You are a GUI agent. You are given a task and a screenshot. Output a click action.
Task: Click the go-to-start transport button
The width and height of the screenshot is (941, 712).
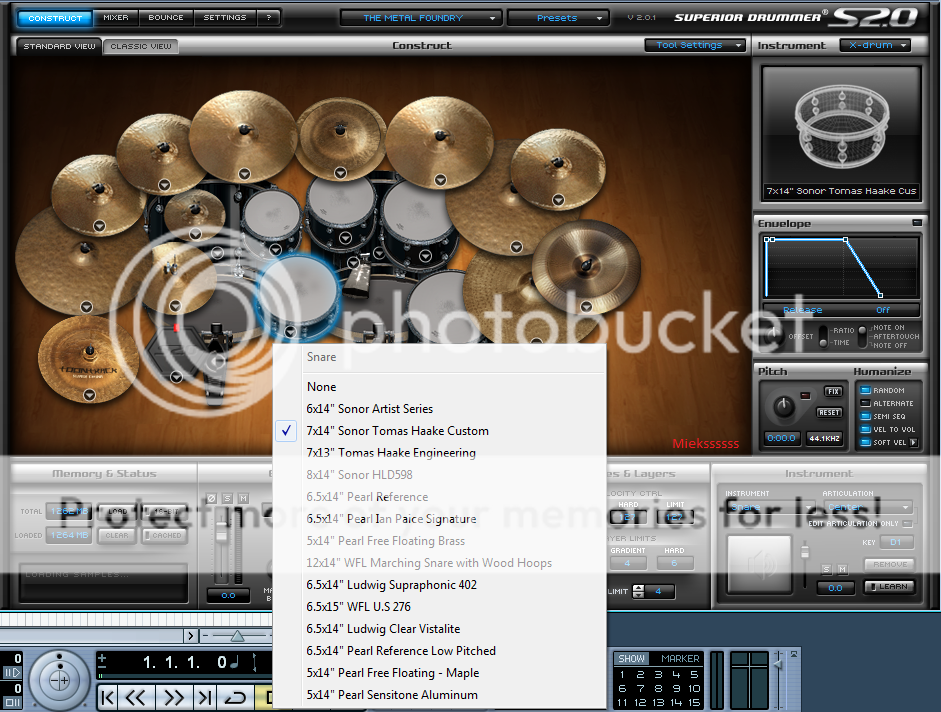[107, 697]
